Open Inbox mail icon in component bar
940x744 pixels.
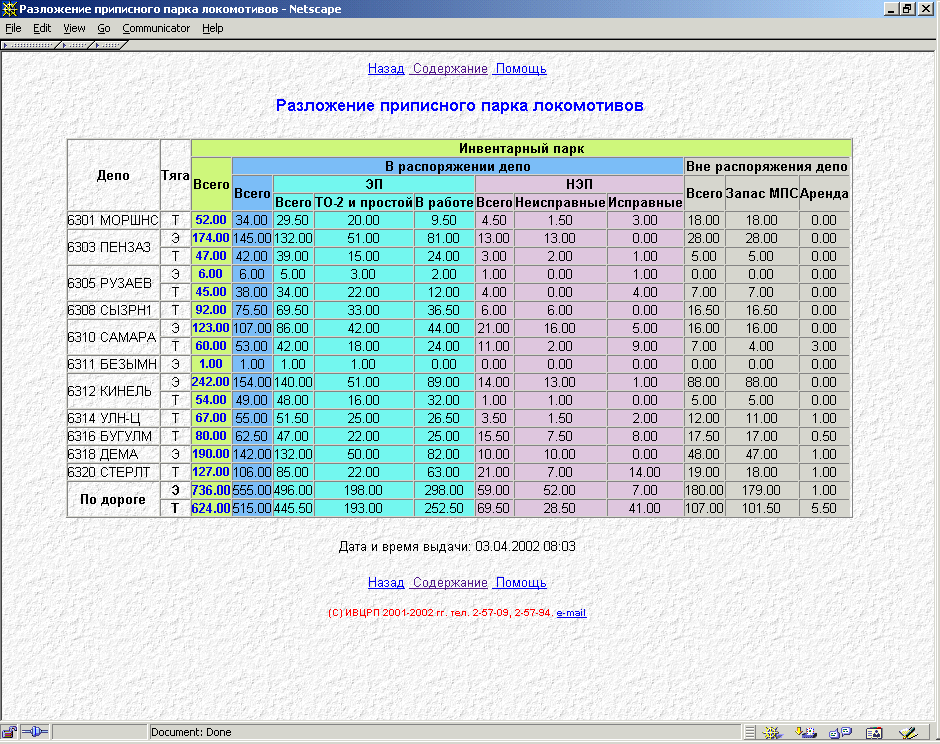coord(805,732)
